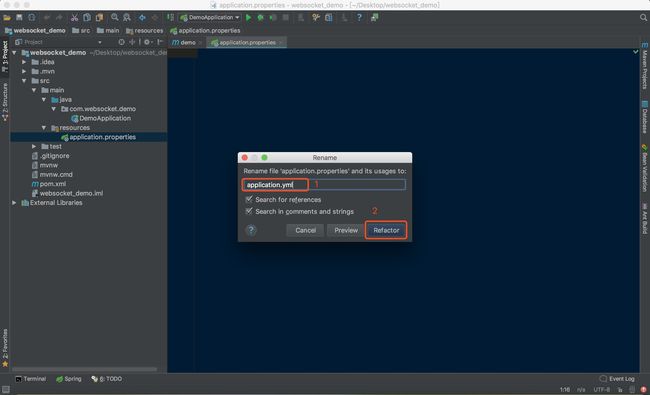Click the Collapse All icon in Project panel
The width and height of the screenshot is (650, 395).
click(x=132, y=42)
